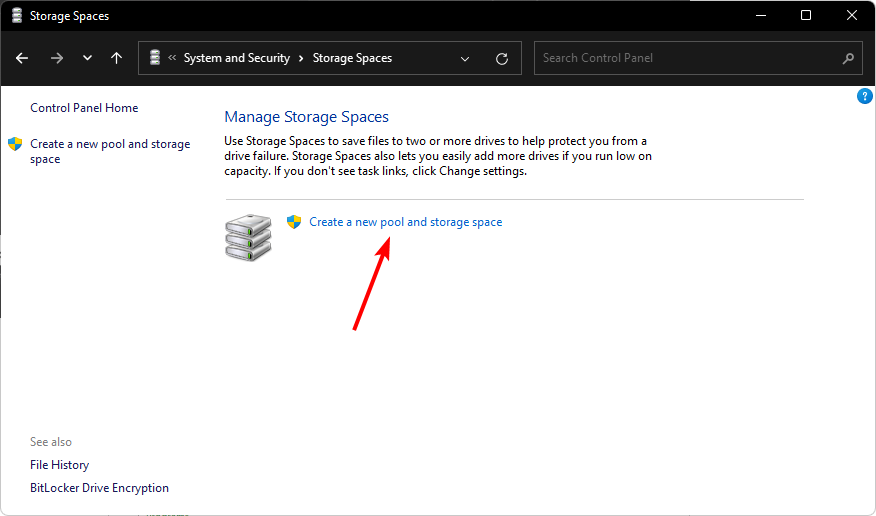Select the Storage Spaces breadcrumb
Image resolution: width=876 pixels, height=516 pixels.
pyautogui.click(x=352, y=58)
